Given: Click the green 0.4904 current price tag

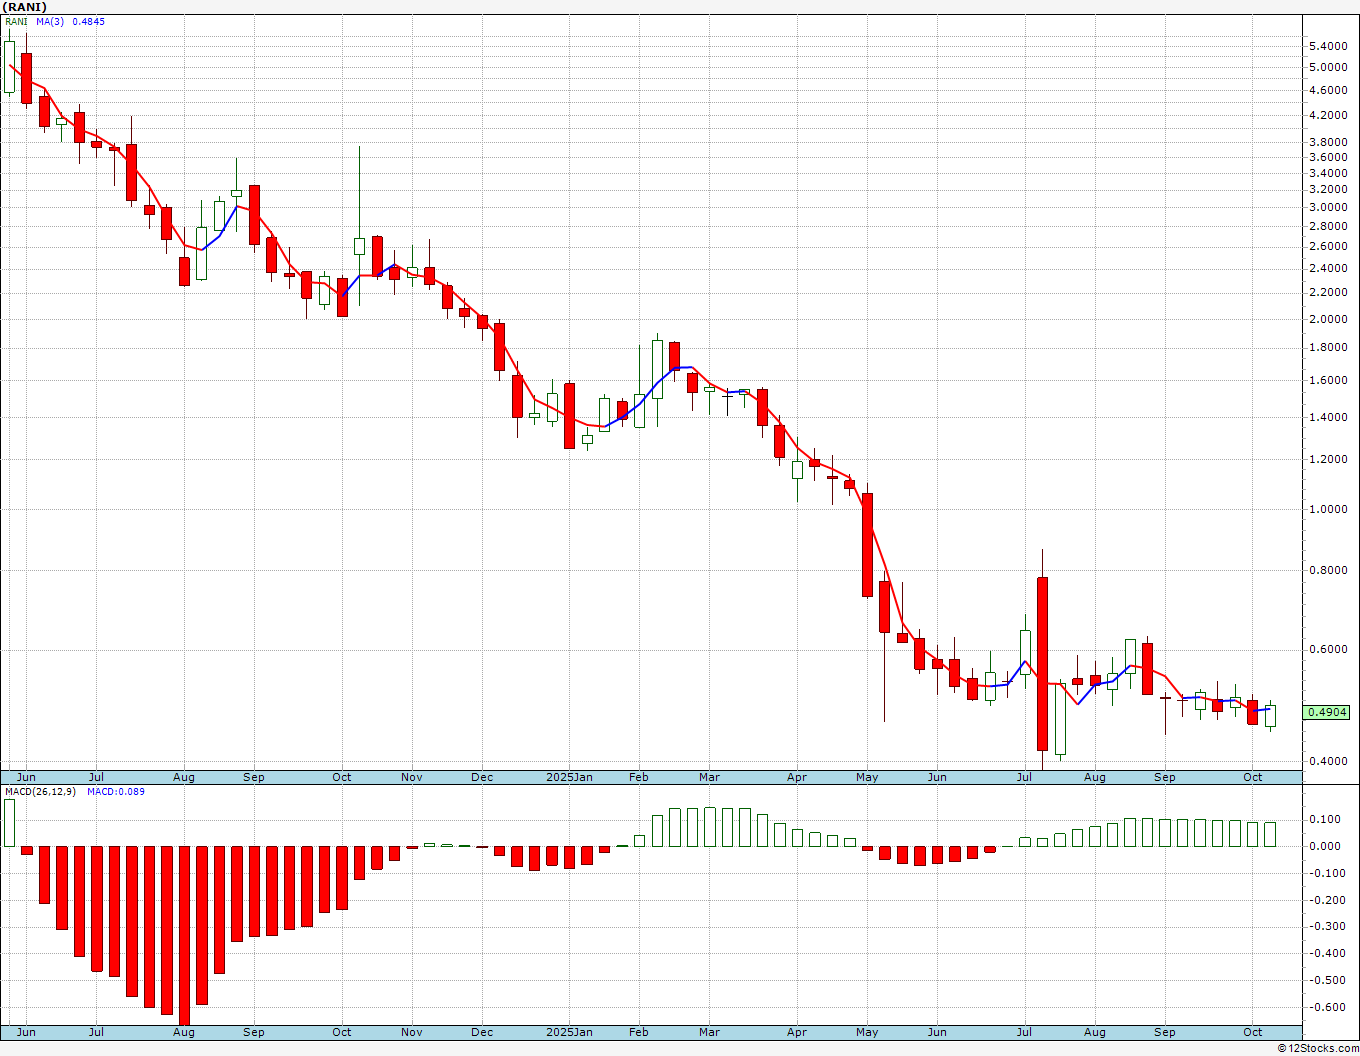Looking at the screenshot, I should (x=1327, y=712).
